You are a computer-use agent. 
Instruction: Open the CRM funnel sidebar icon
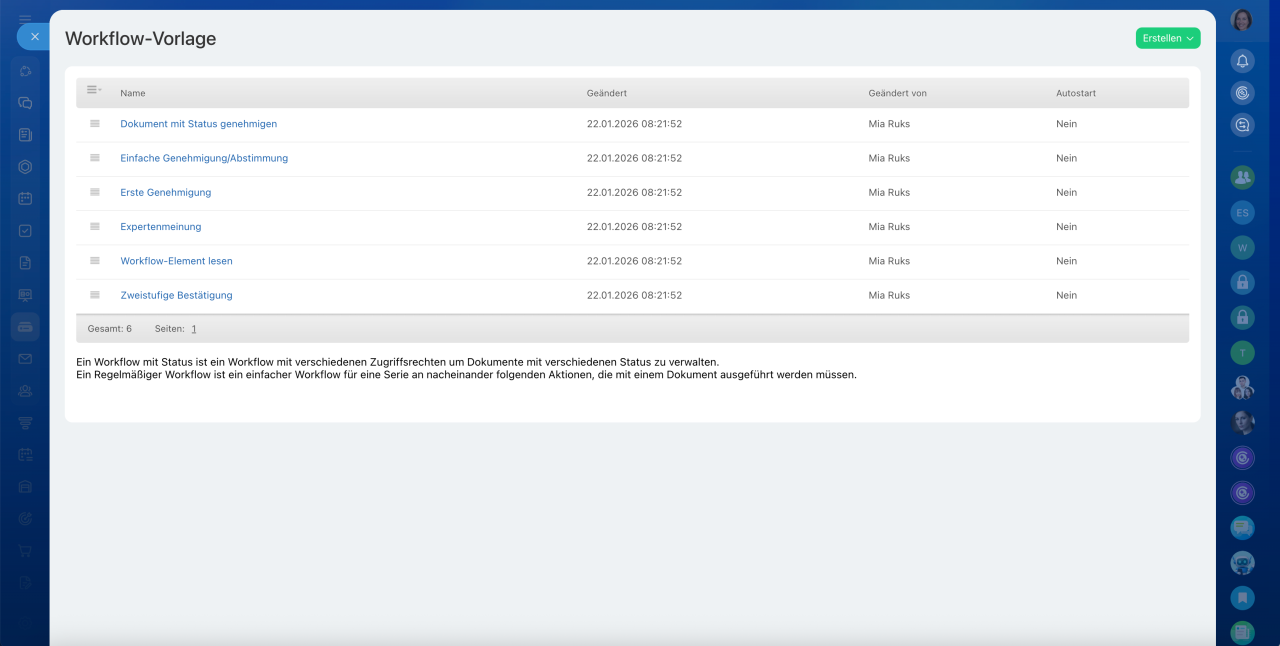pos(25,423)
